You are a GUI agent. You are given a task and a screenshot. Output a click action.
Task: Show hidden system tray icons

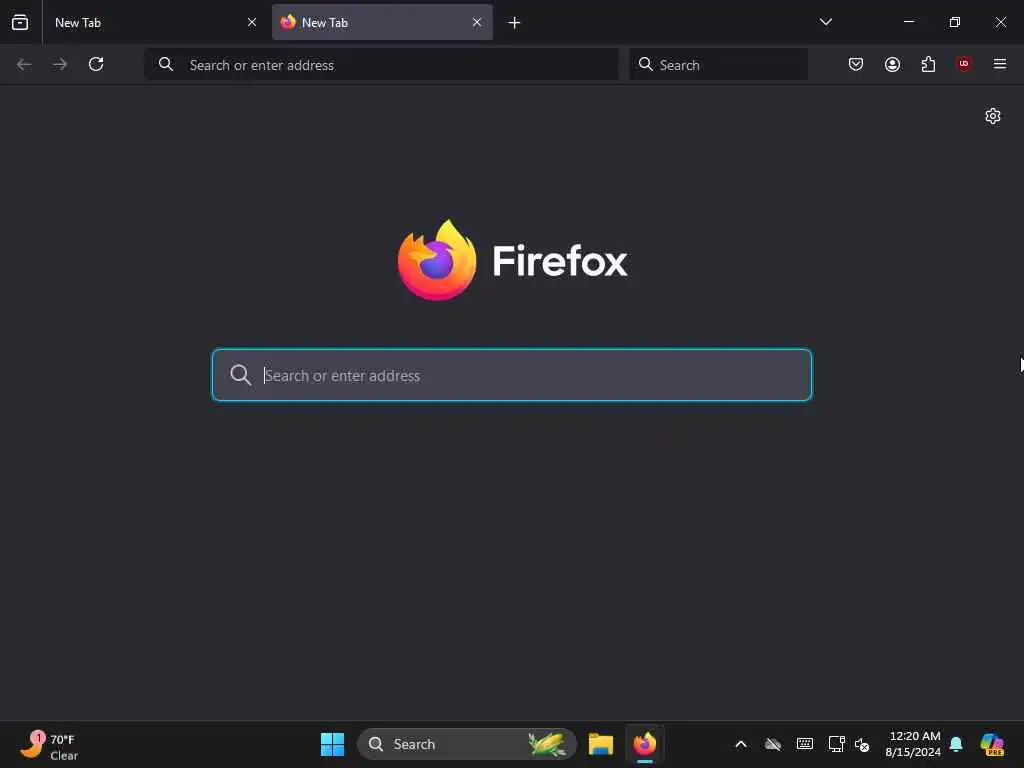click(741, 744)
